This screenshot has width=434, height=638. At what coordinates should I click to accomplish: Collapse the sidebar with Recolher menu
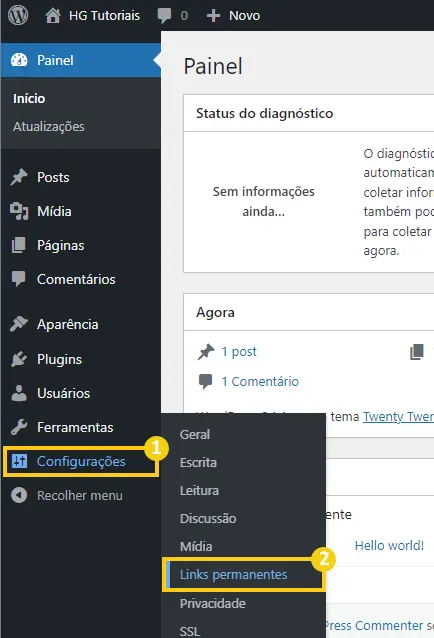click(x=68, y=496)
